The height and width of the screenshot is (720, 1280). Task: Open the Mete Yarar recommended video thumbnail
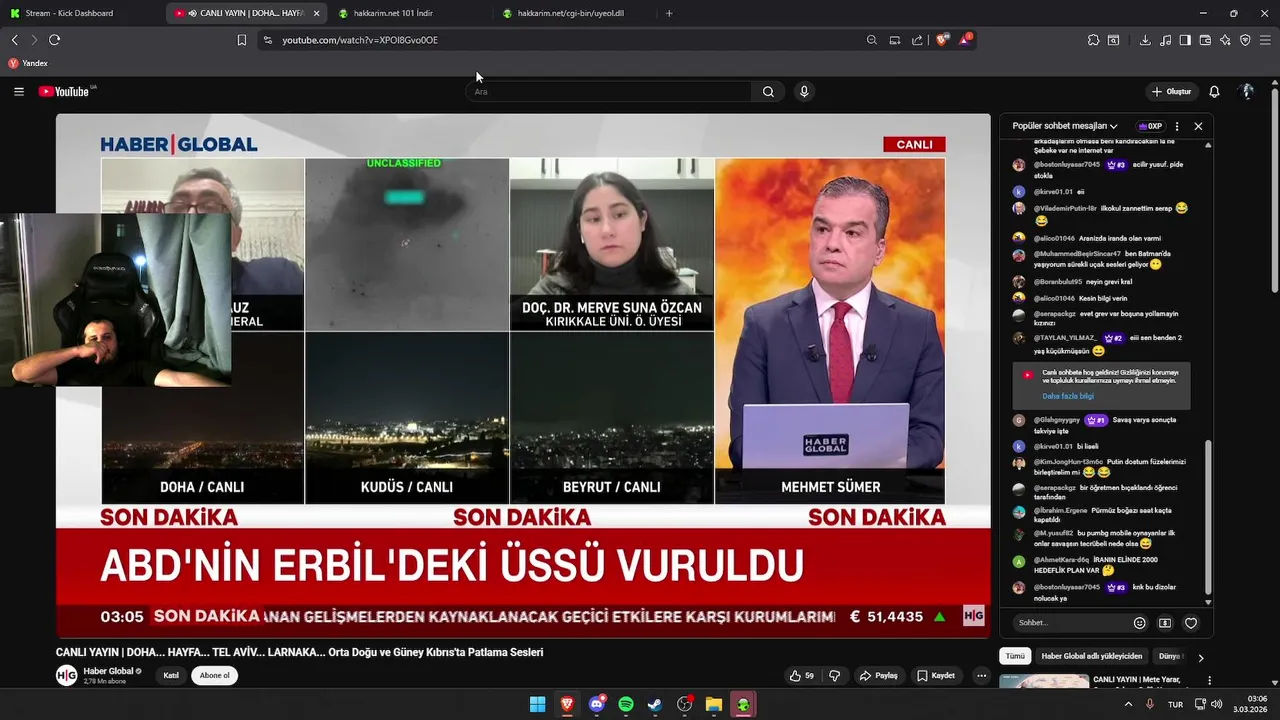click(x=1044, y=682)
